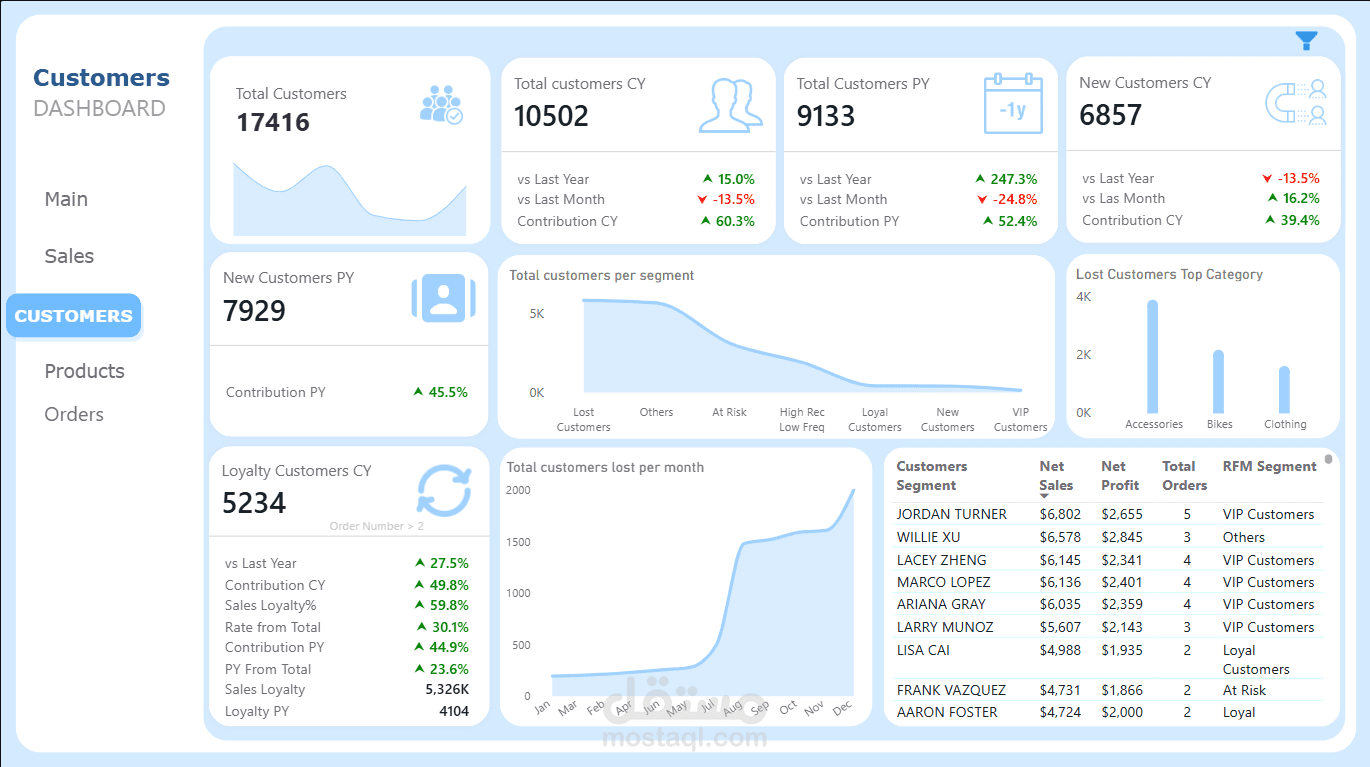Click the 7929 New Customers PY value
Screen dimensions: 1370x767
pyautogui.click(x=254, y=311)
